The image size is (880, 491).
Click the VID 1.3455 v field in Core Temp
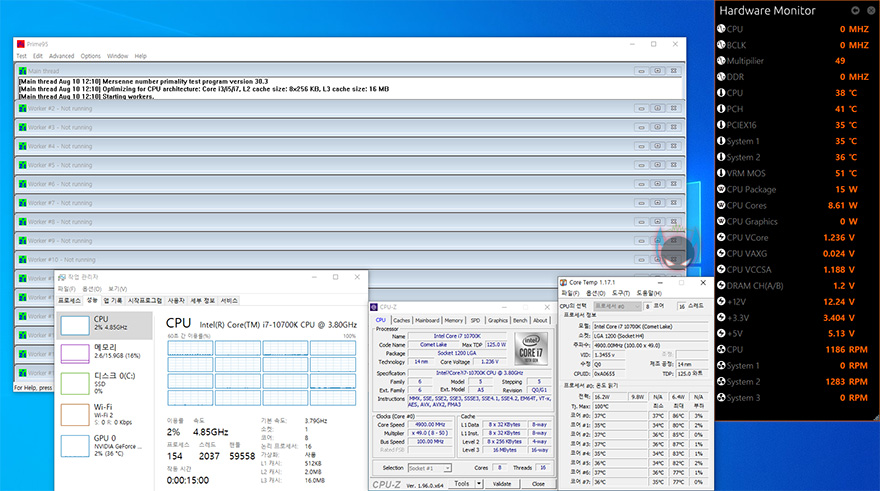pyautogui.click(x=609, y=355)
